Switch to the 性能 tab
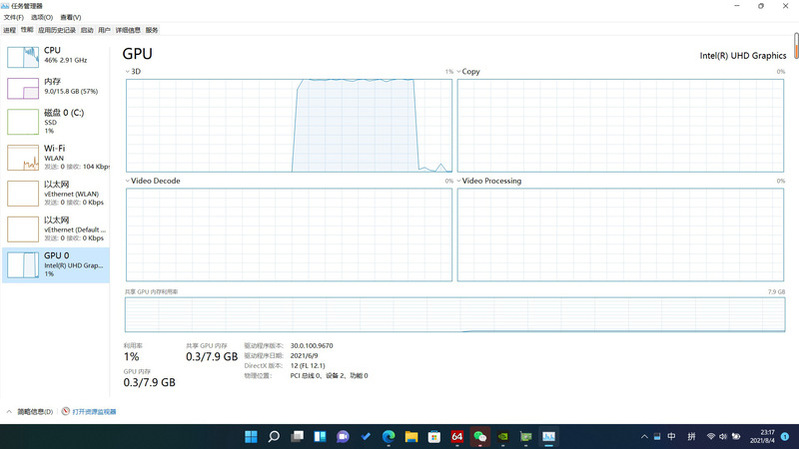The image size is (799, 449). (27, 30)
